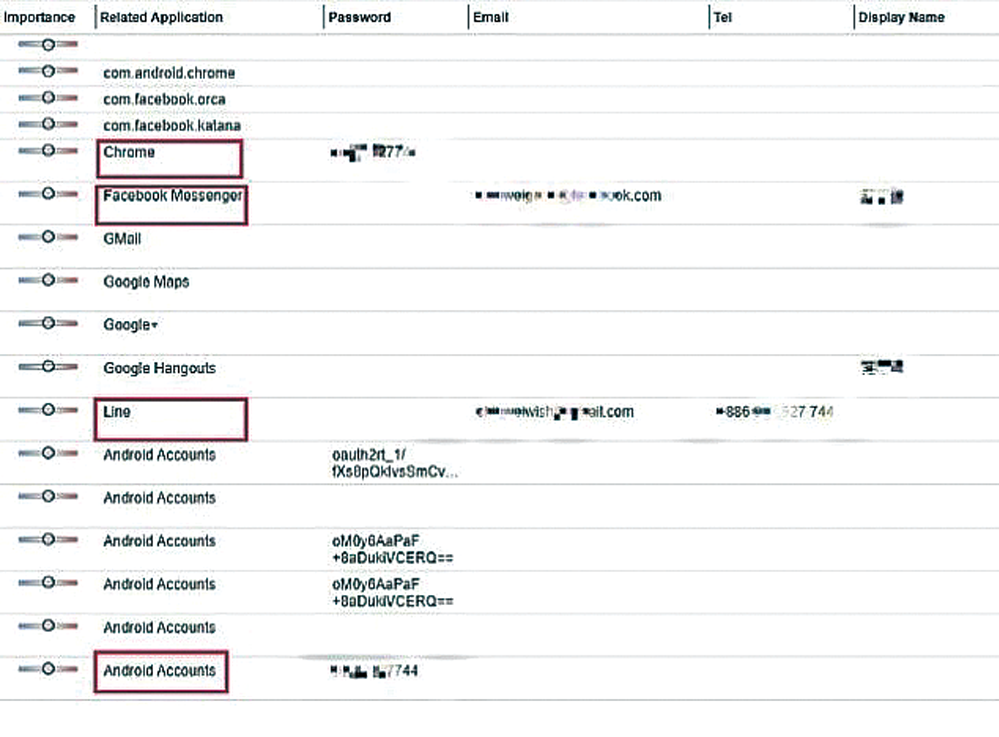Viewport: 999px width, 737px height.
Task: Sort by the Password column header
Action: pyautogui.click(x=359, y=17)
